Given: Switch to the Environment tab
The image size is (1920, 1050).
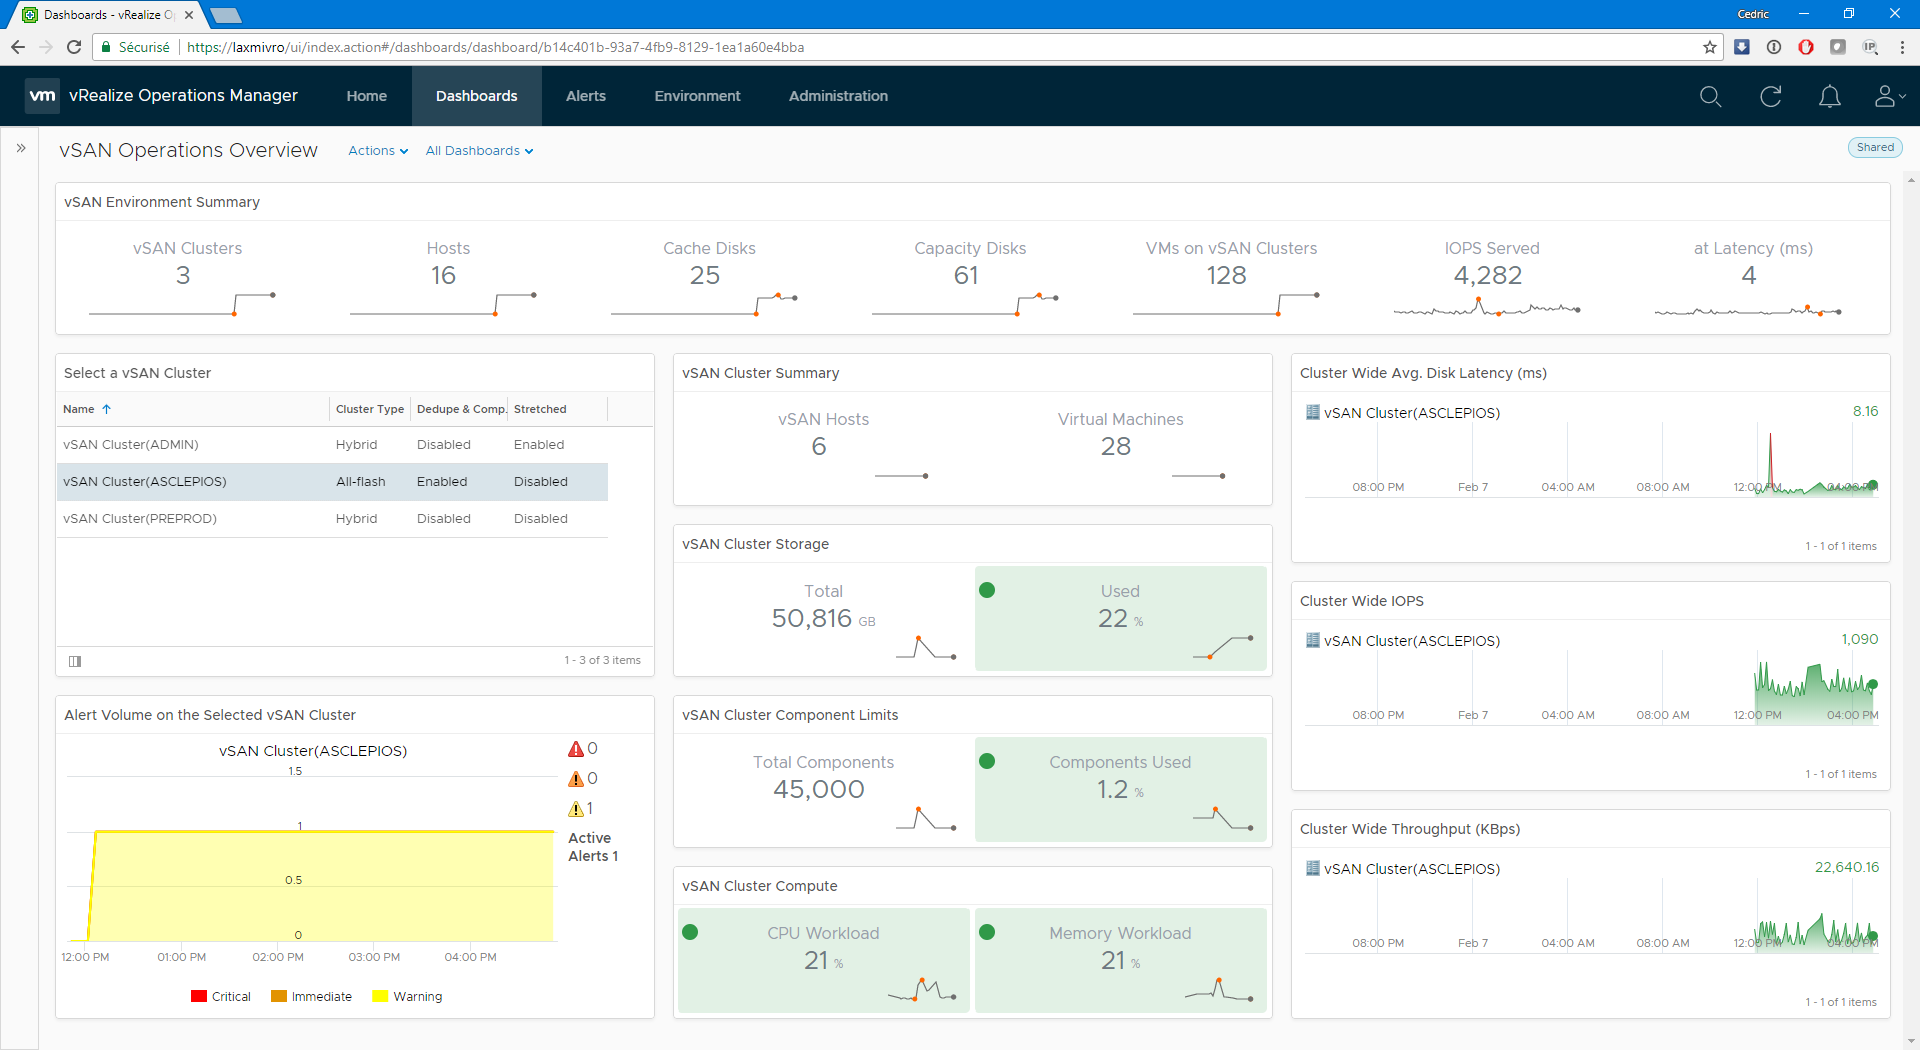Looking at the screenshot, I should coord(697,96).
